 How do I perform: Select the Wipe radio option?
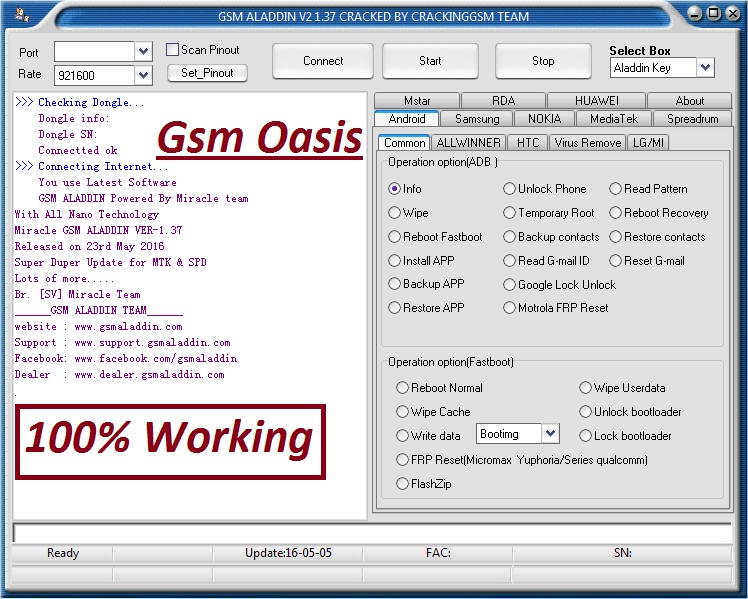click(394, 213)
